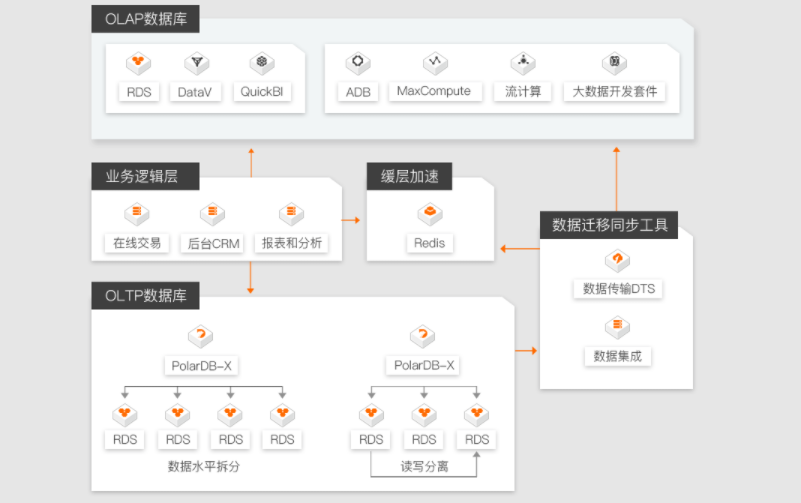Click the 流计算 text label
The height and width of the screenshot is (503, 801).
(x=523, y=91)
